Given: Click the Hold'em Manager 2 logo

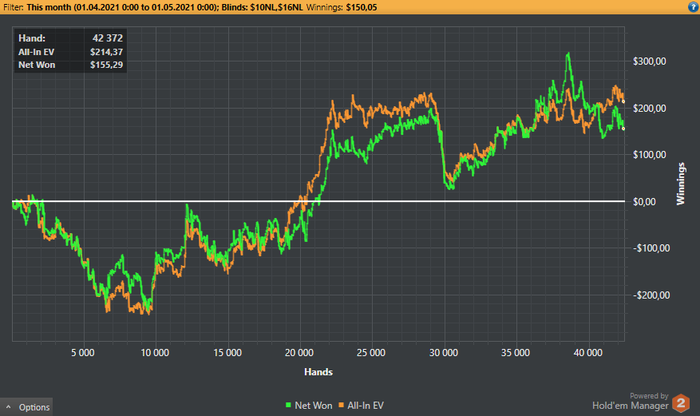Looking at the screenshot, I should tap(681, 403).
